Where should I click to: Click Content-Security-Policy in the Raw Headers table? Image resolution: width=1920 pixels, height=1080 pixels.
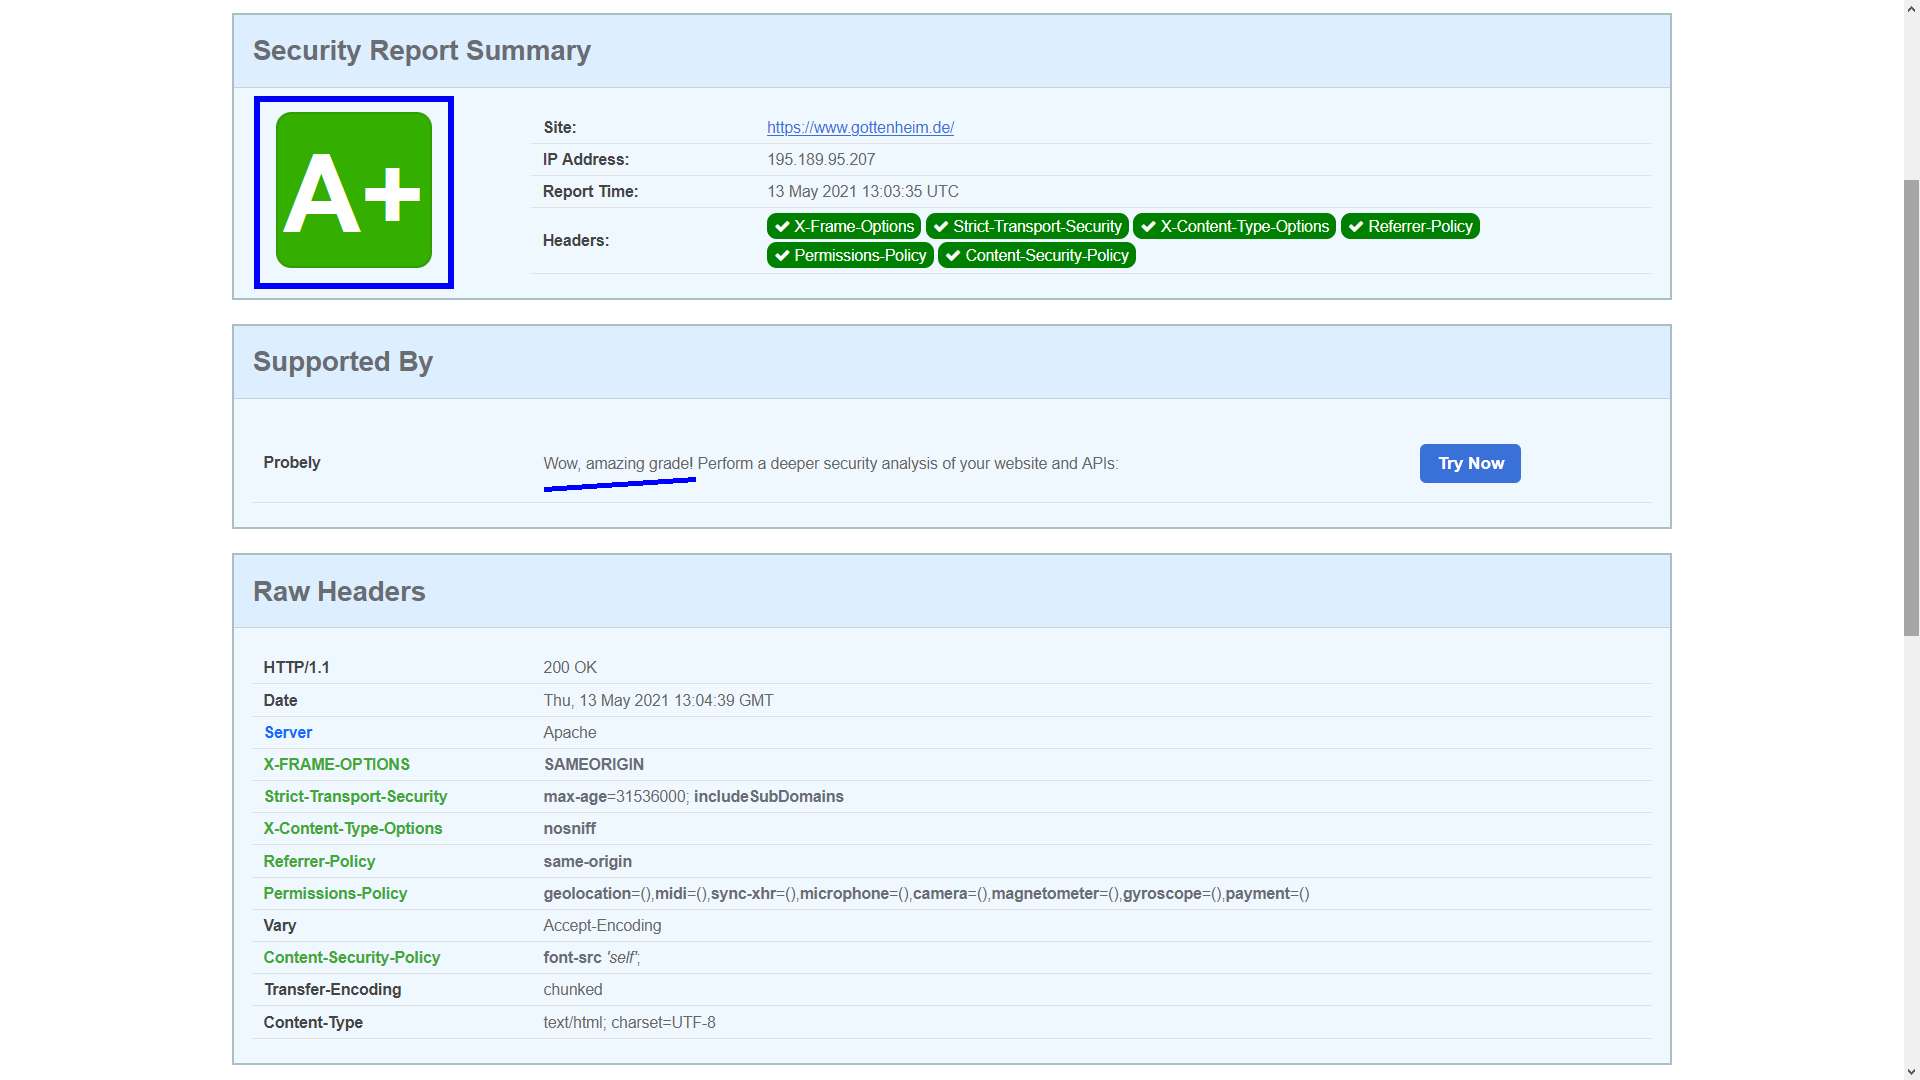(x=351, y=958)
